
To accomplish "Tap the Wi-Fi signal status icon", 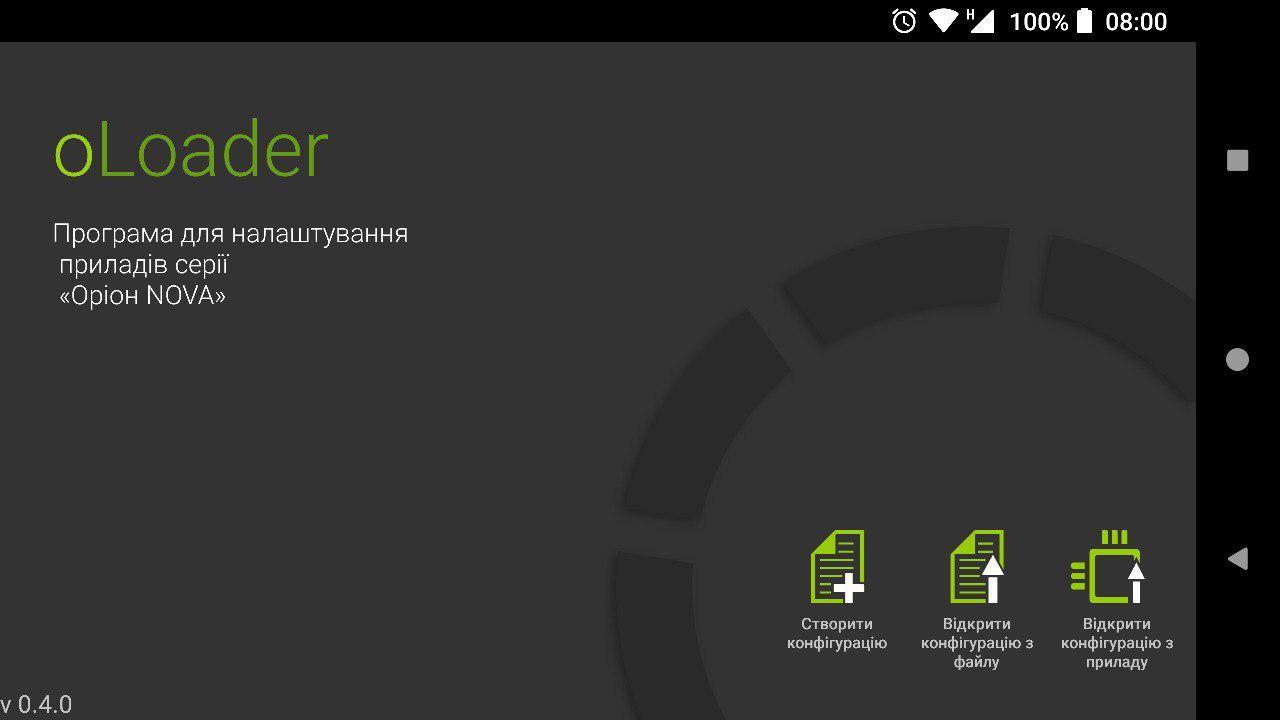I will (x=943, y=21).
